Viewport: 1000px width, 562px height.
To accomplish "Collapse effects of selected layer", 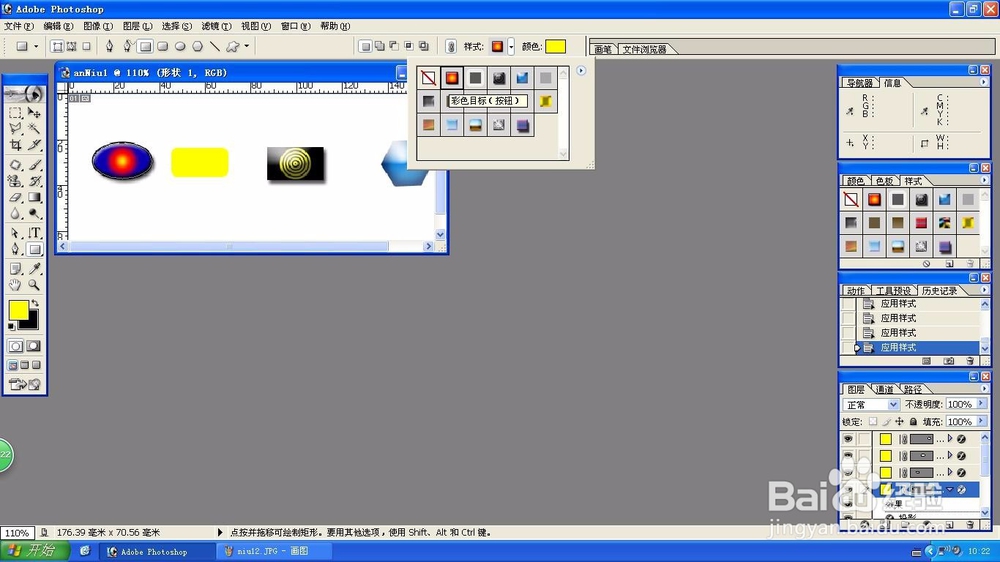I will (x=950, y=489).
